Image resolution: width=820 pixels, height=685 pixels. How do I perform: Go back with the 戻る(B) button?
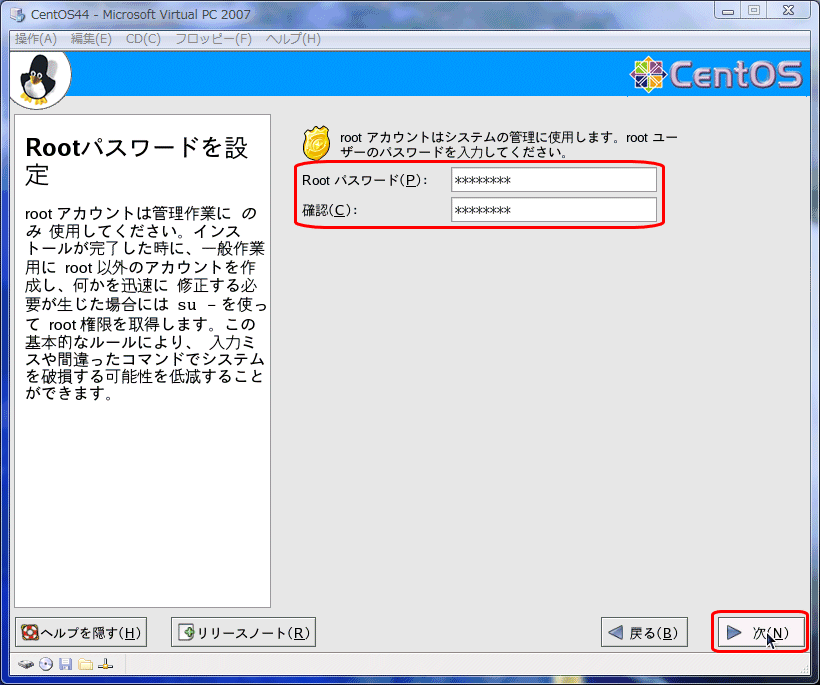click(644, 633)
